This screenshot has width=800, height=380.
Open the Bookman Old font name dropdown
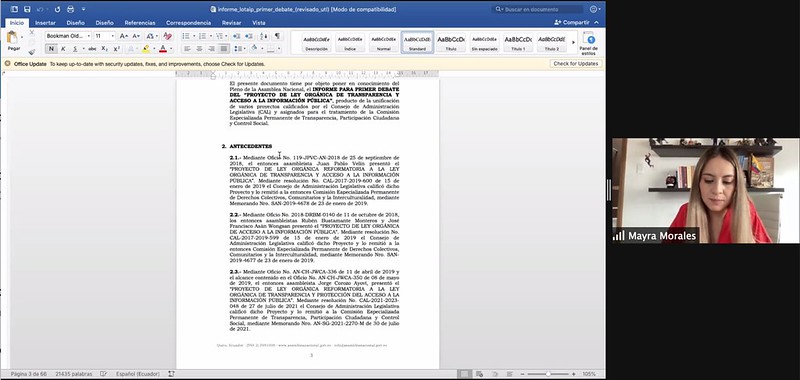pyautogui.click(x=68, y=36)
